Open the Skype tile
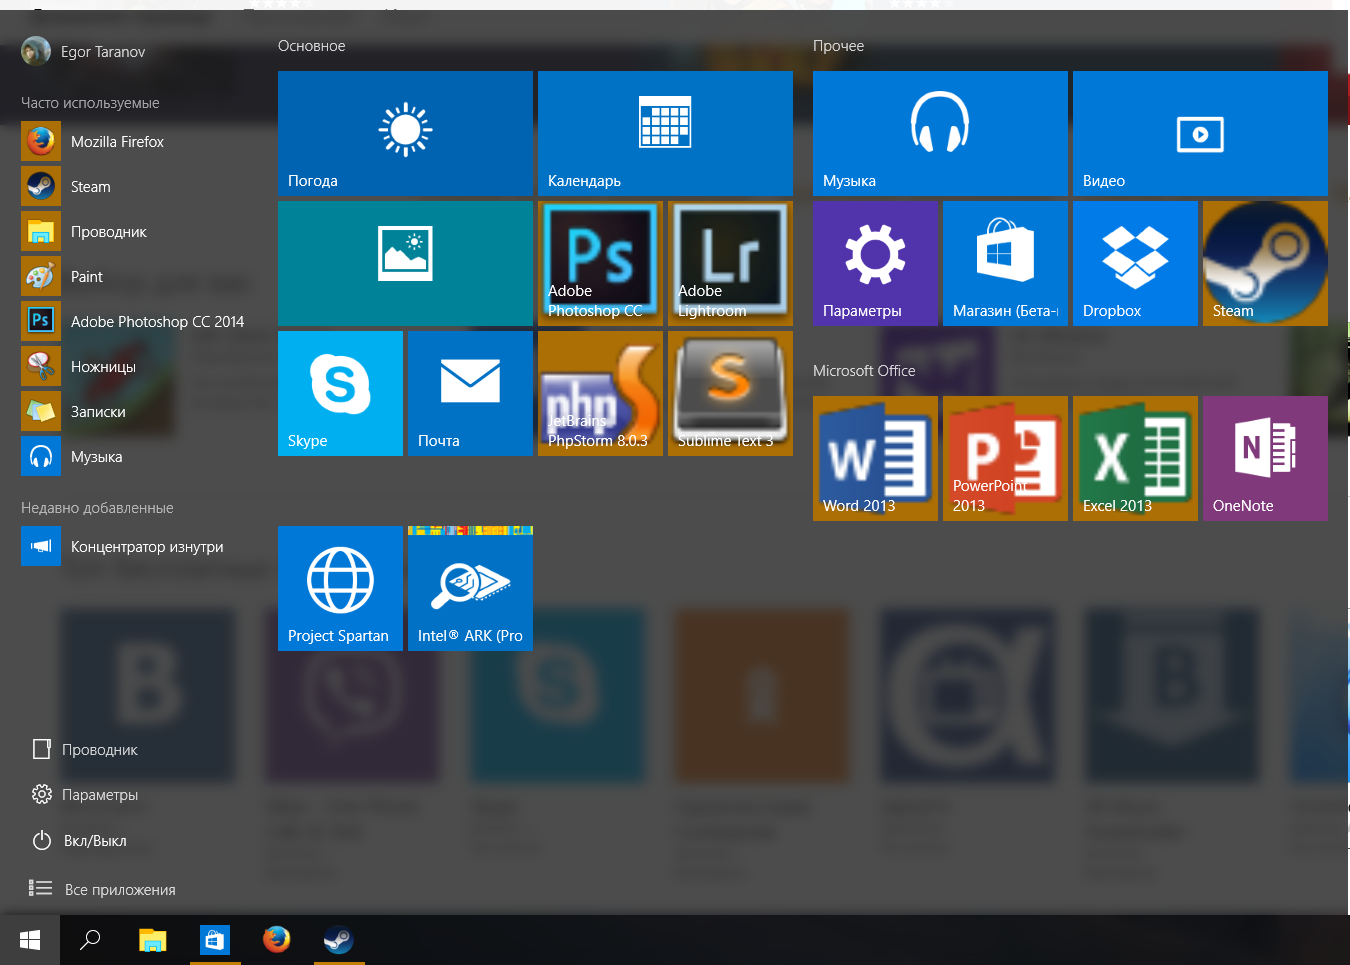 (340, 393)
